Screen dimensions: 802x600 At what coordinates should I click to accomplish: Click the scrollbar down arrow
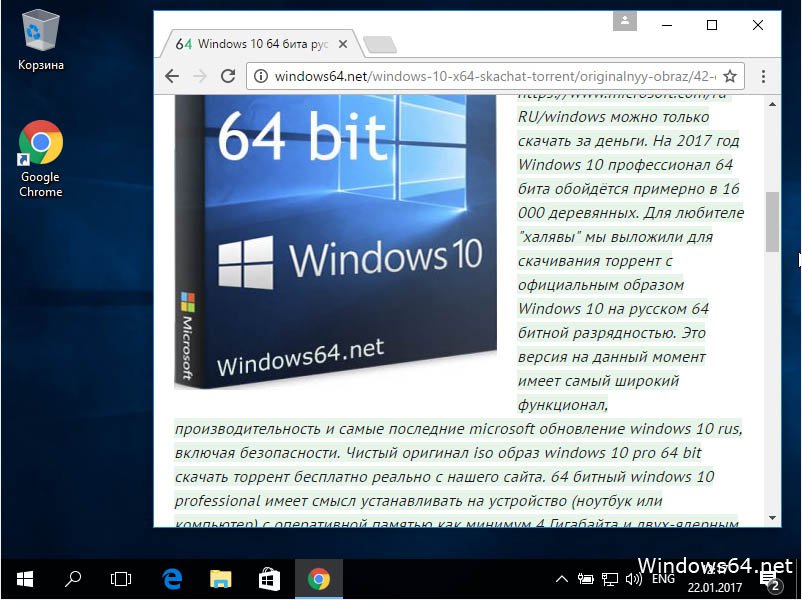tap(772, 518)
